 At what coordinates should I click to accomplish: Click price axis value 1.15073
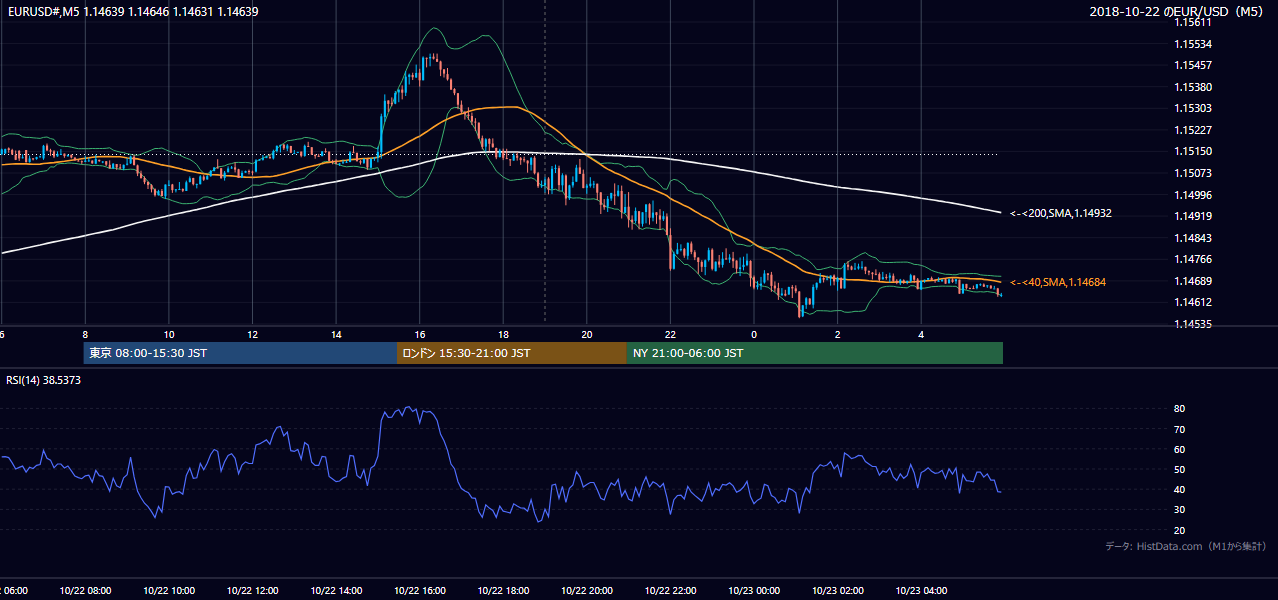coord(1193,173)
